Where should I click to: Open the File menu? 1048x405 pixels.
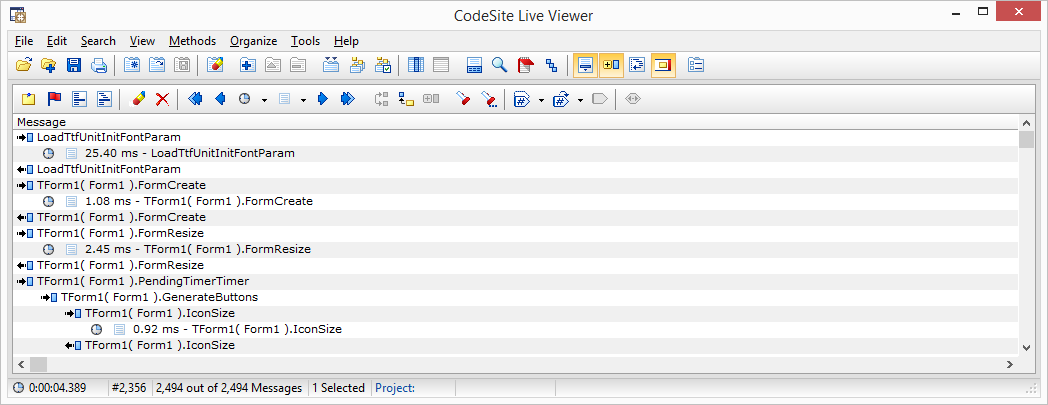(x=24, y=41)
